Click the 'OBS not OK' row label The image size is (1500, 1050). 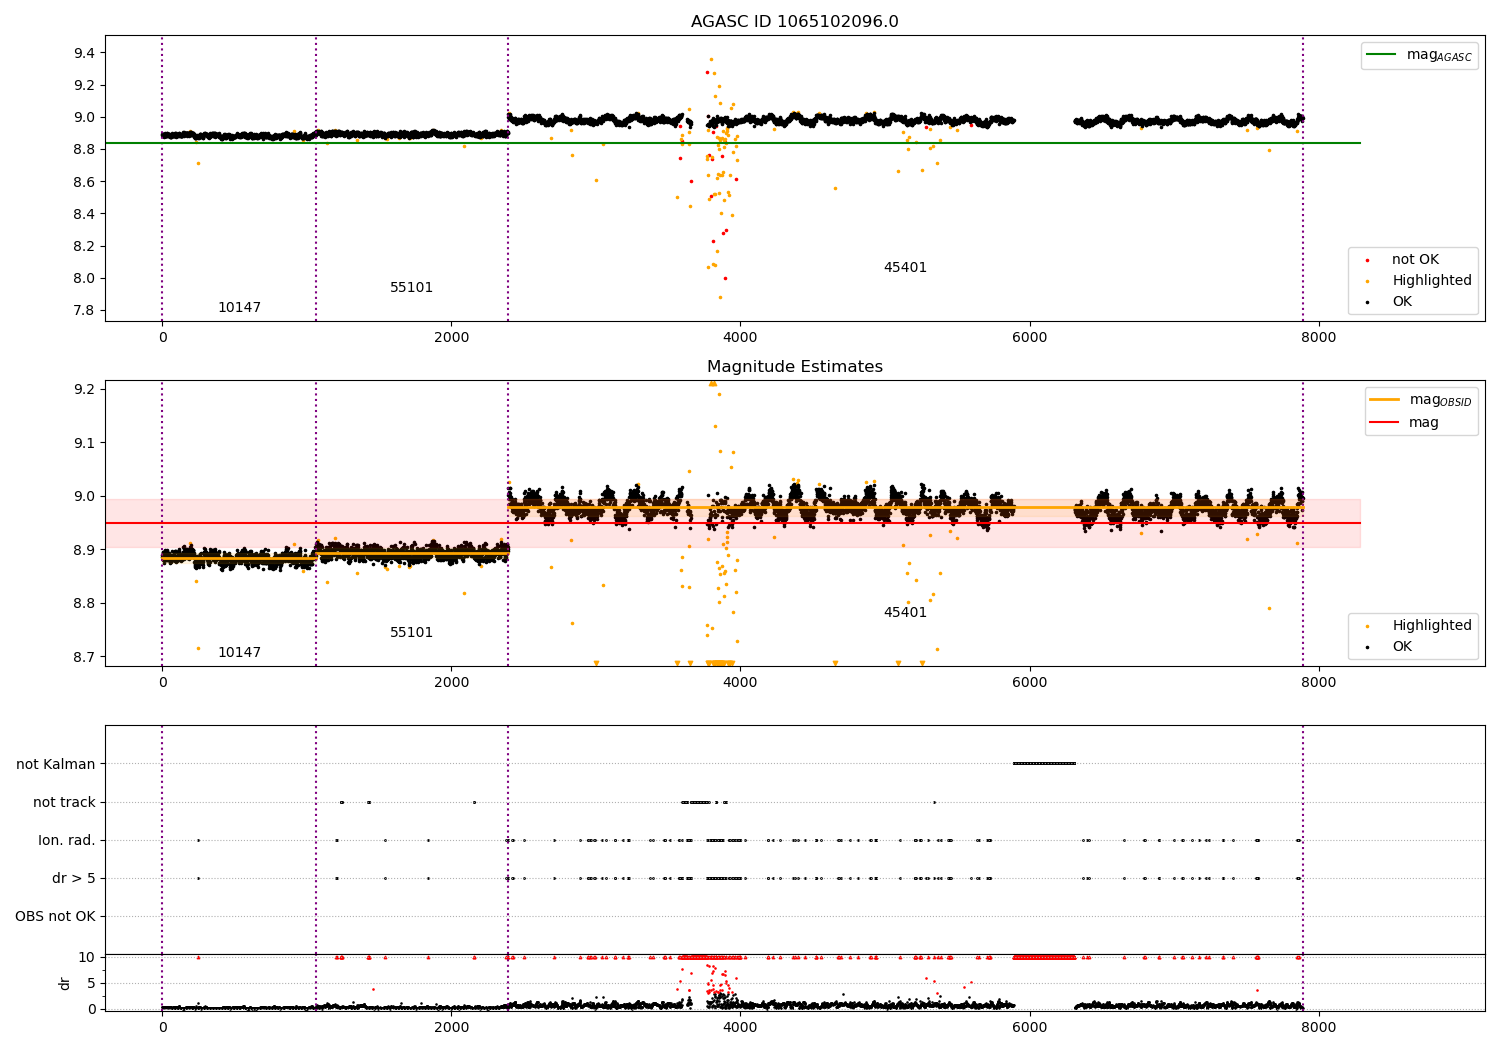(x=55, y=917)
